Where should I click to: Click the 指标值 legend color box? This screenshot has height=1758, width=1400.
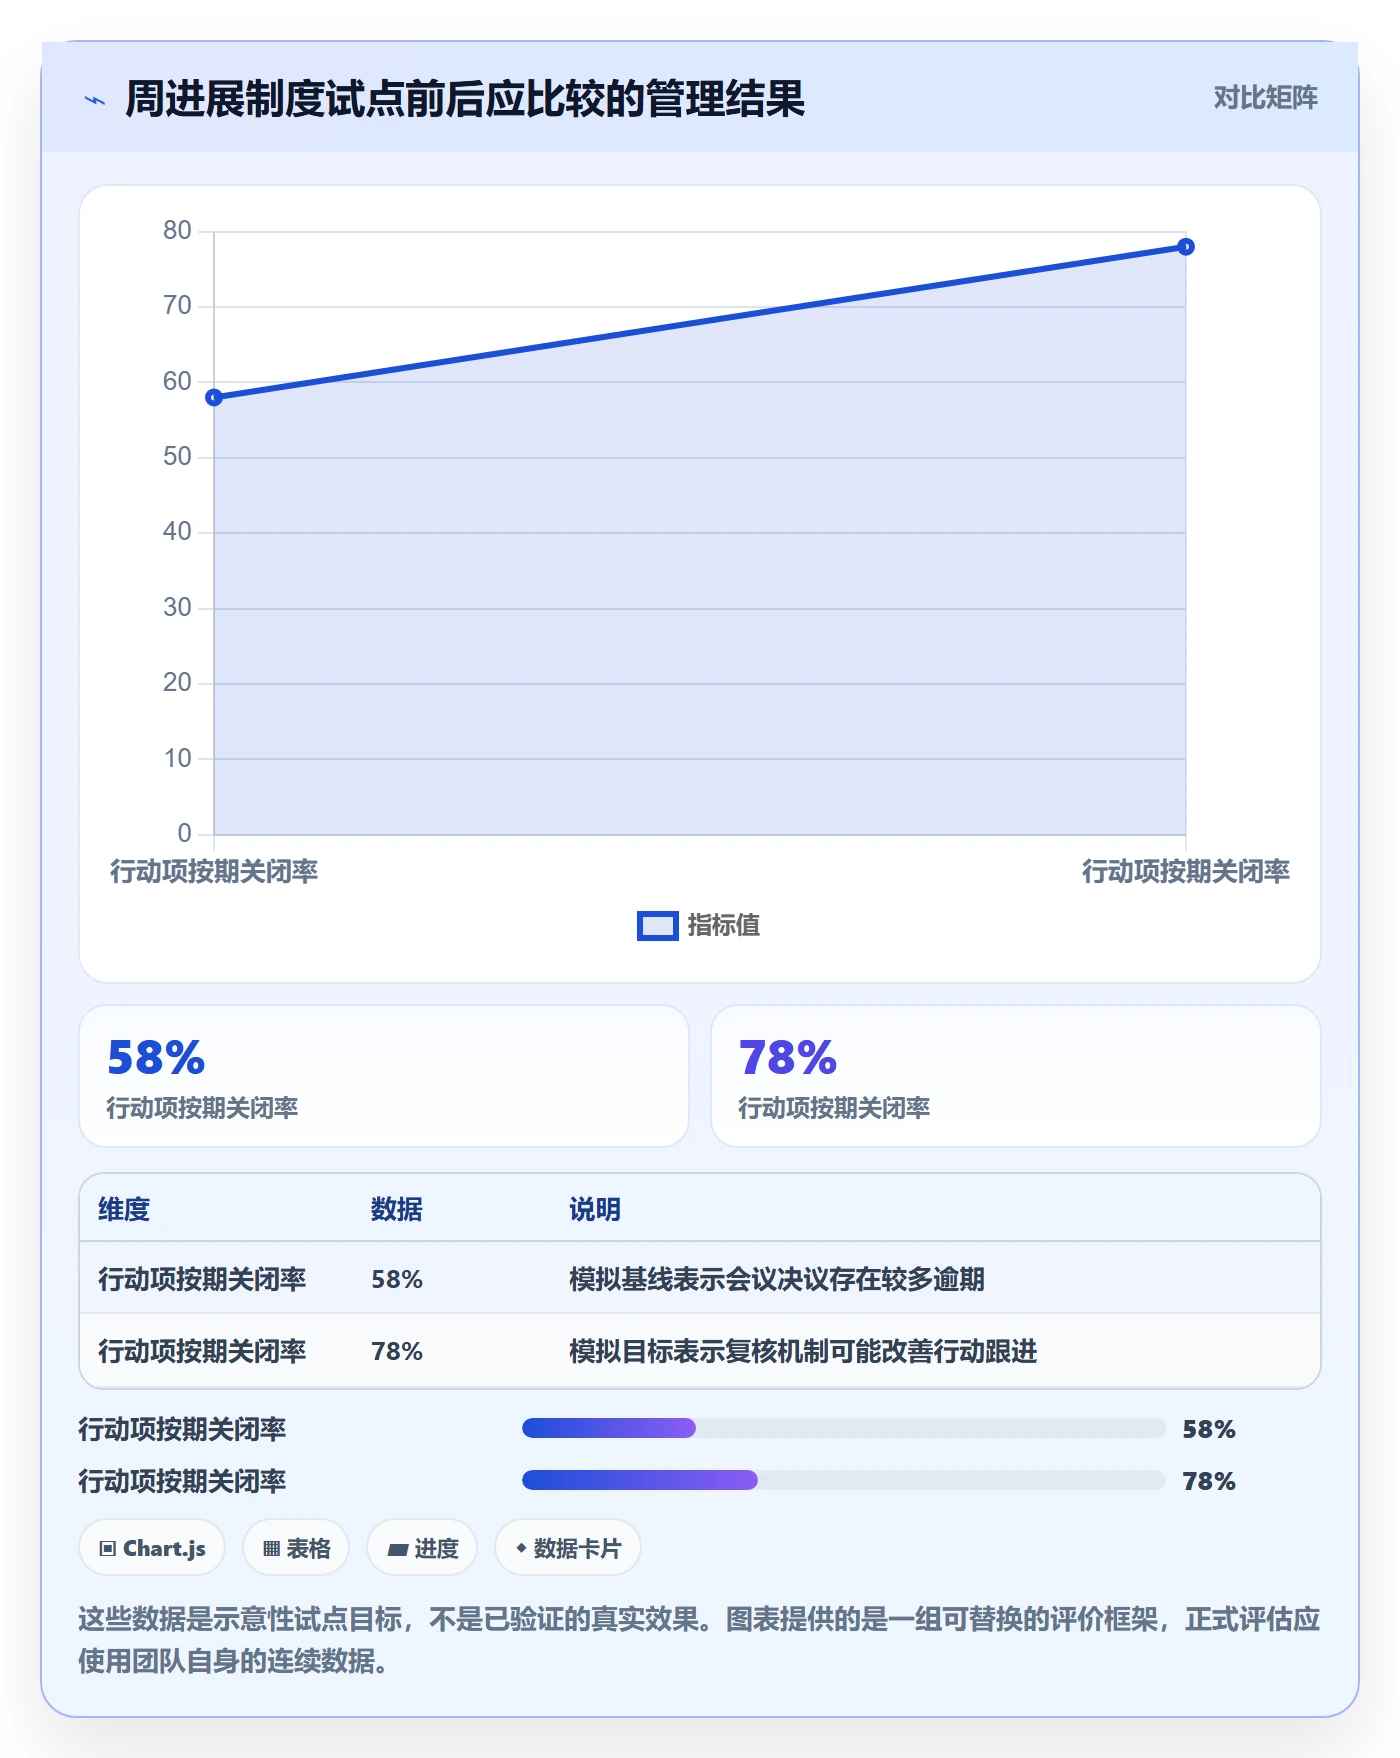657,926
